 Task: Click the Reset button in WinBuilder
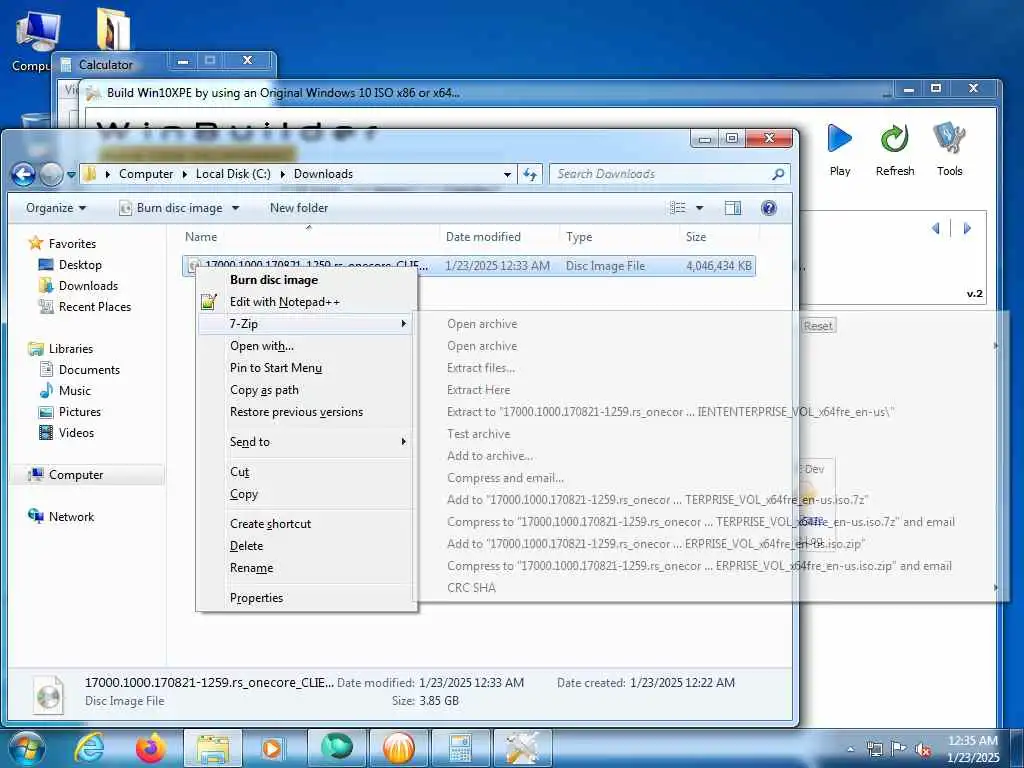point(818,326)
